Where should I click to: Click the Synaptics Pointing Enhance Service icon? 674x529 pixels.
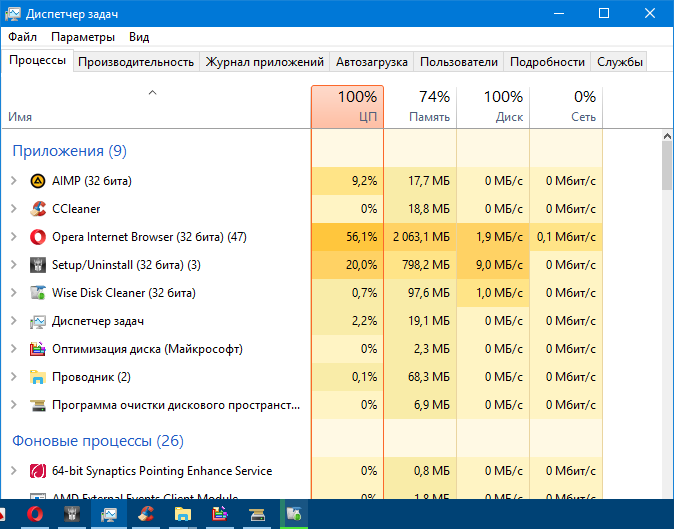[x=38, y=471]
